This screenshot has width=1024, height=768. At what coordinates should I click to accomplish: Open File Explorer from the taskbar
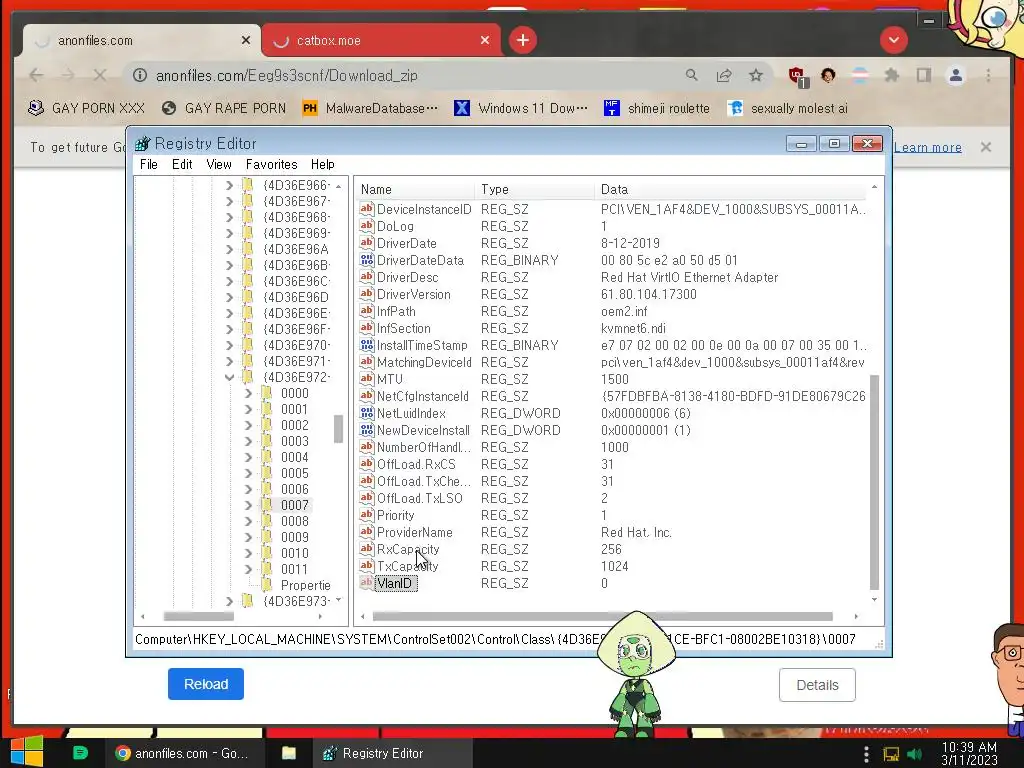click(289, 753)
